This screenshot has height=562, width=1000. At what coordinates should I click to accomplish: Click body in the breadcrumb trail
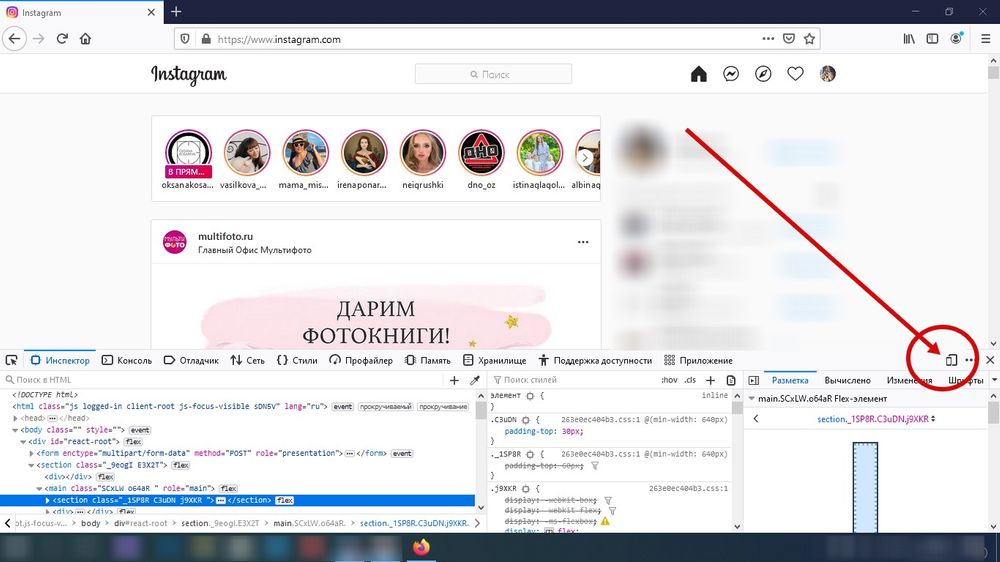point(91,523)
